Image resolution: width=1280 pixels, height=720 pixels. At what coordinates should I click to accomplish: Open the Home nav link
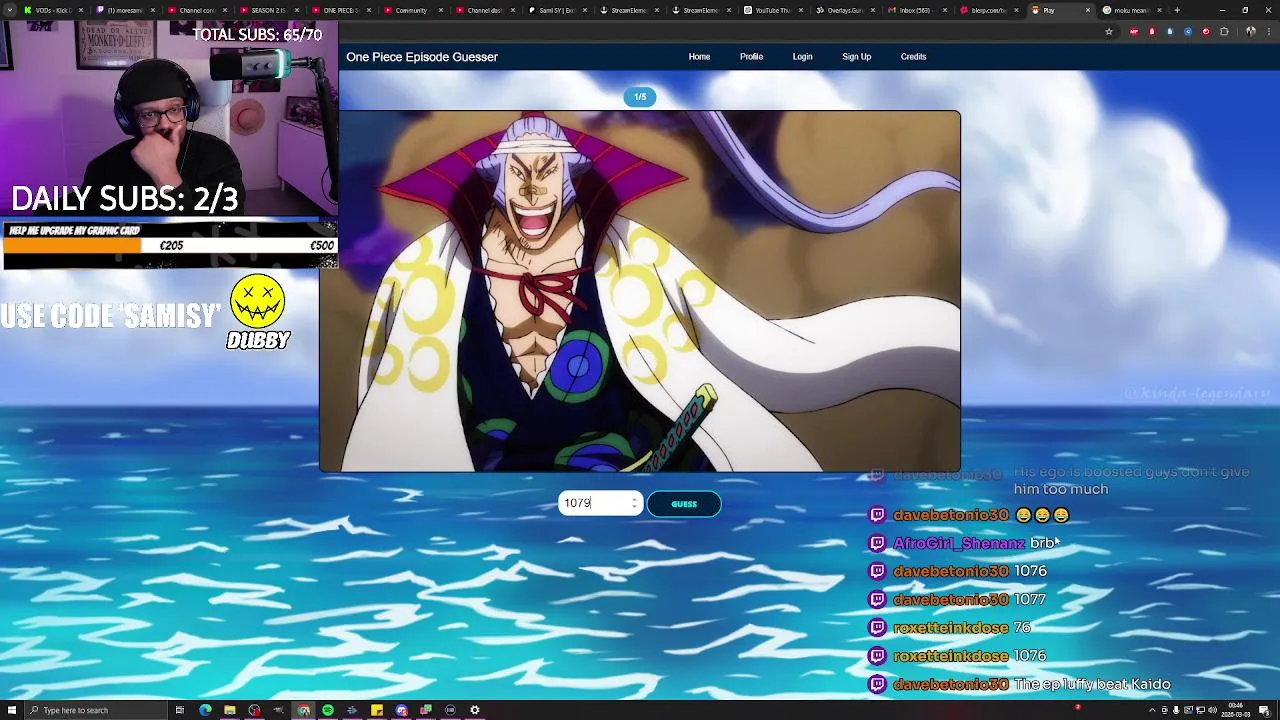699,57
